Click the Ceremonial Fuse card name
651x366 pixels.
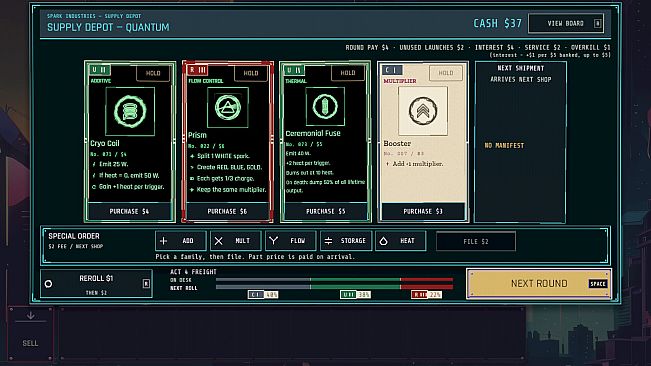coord(313,133)
